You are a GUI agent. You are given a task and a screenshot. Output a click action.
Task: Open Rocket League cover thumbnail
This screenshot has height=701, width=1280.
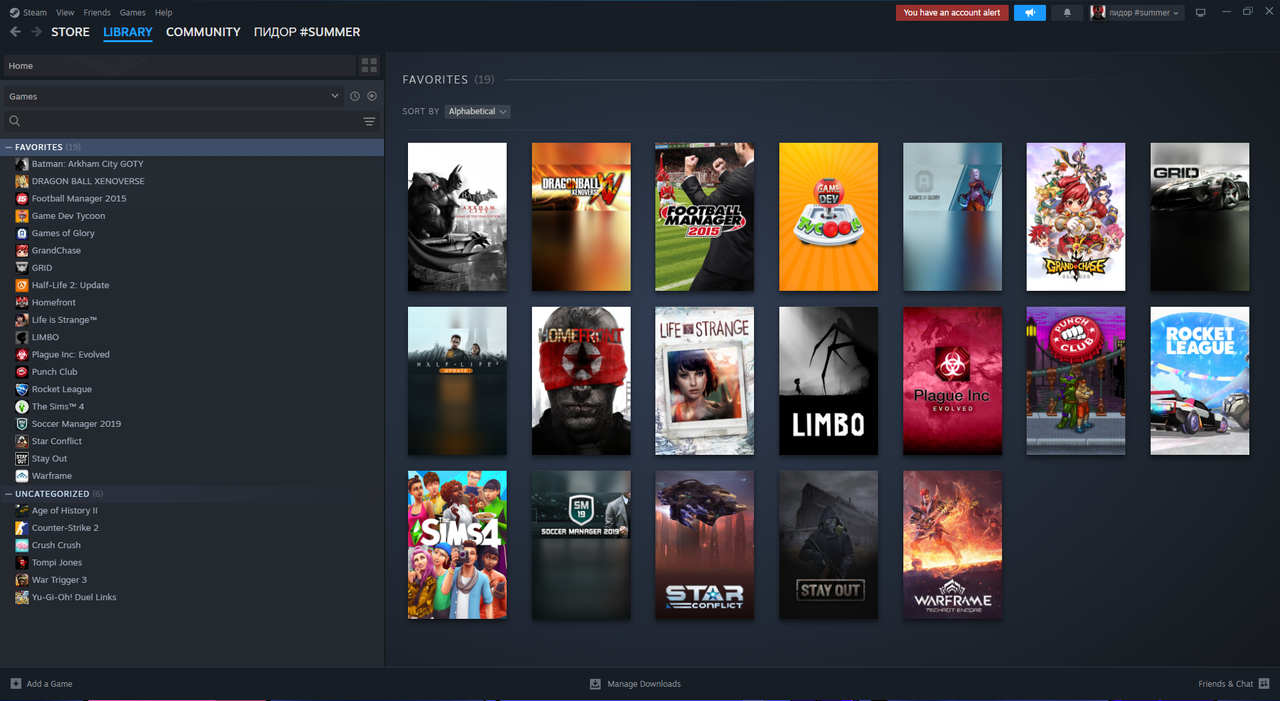(x=1199, y=381)
